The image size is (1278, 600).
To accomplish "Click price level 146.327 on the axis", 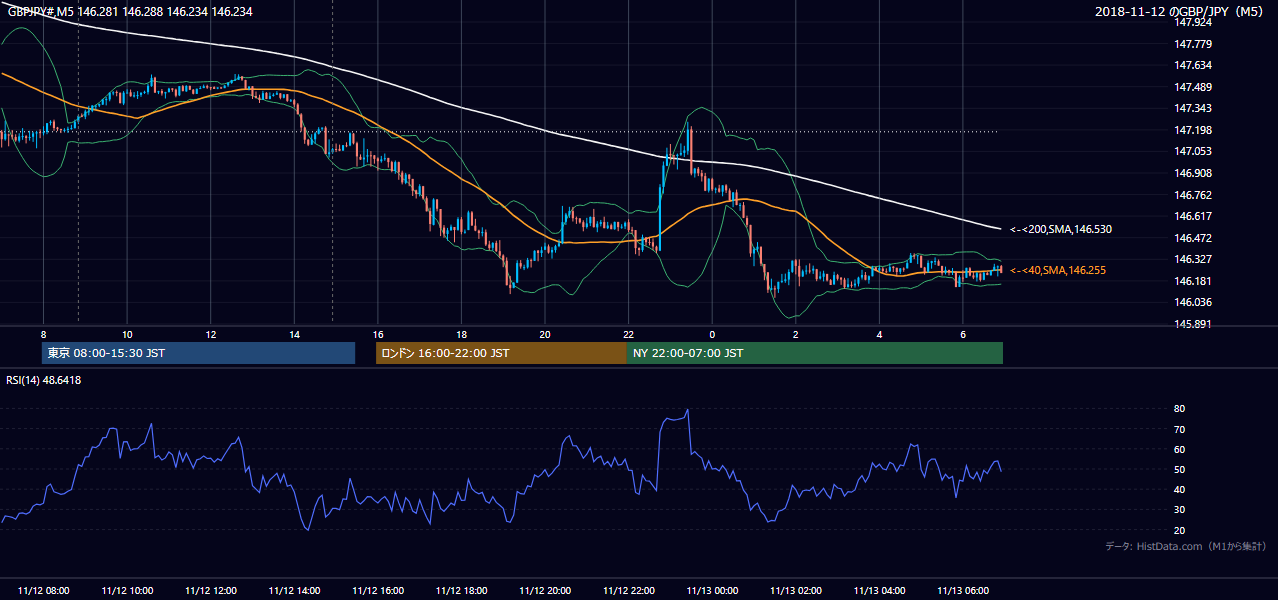I will (x=1194, y=259).
